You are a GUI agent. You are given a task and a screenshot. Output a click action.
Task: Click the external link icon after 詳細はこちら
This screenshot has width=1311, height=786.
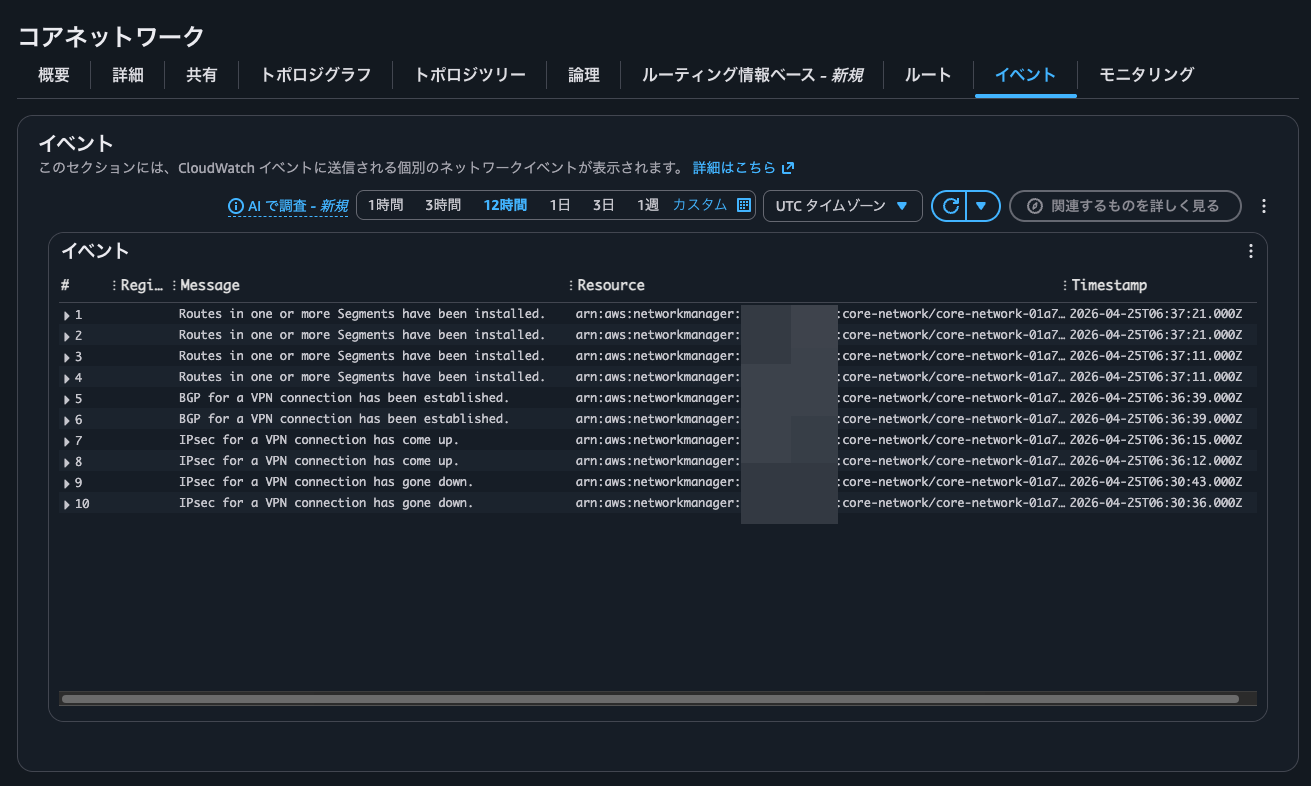(x=789, y=167)
